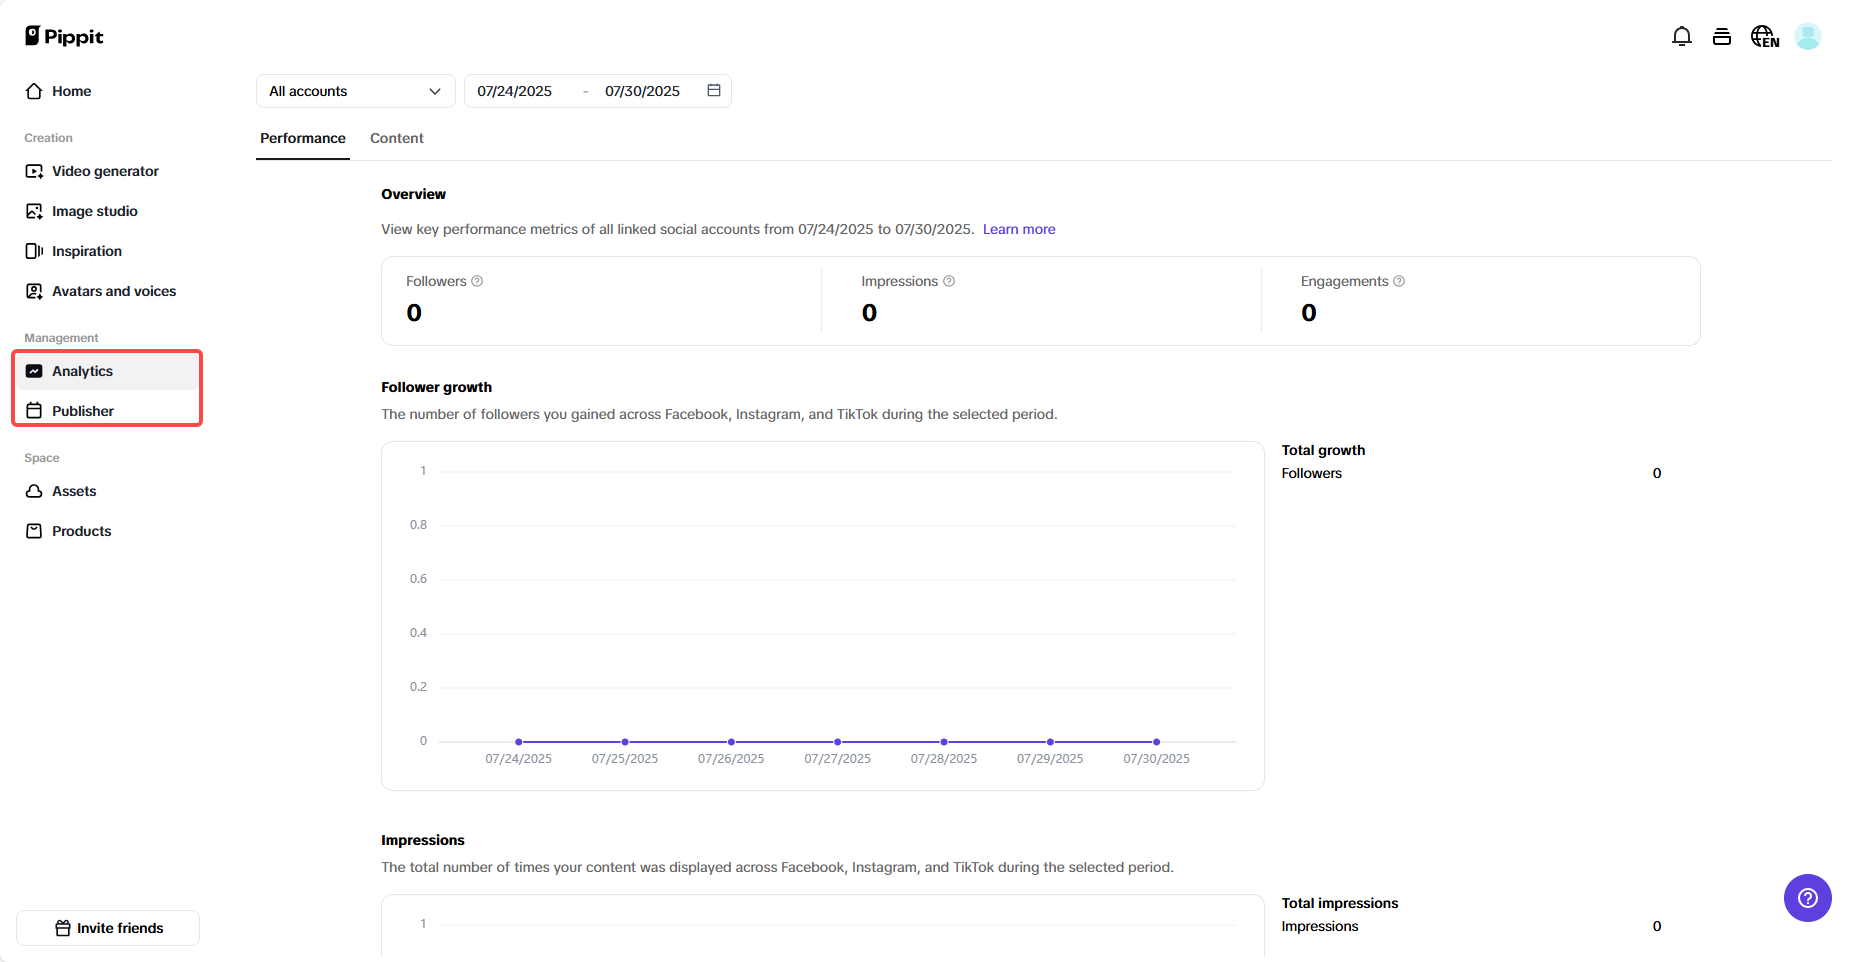Change language with the EN globe icon

1764,35
